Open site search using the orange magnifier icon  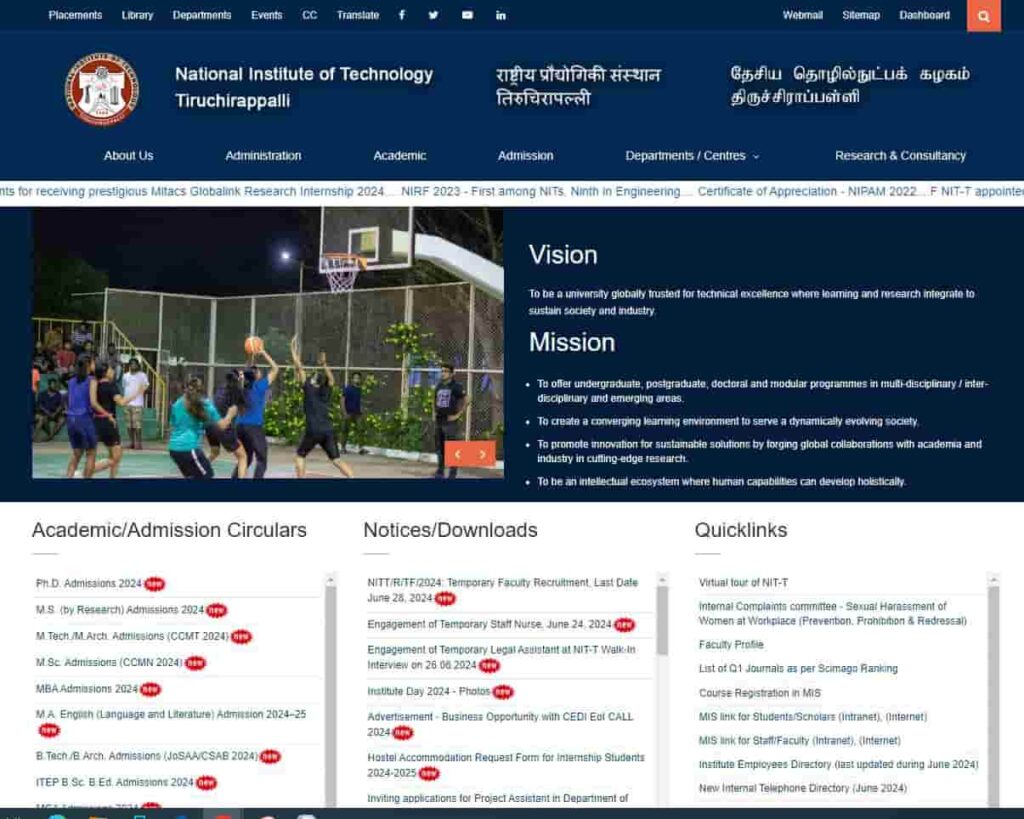(x=983, y=16)
